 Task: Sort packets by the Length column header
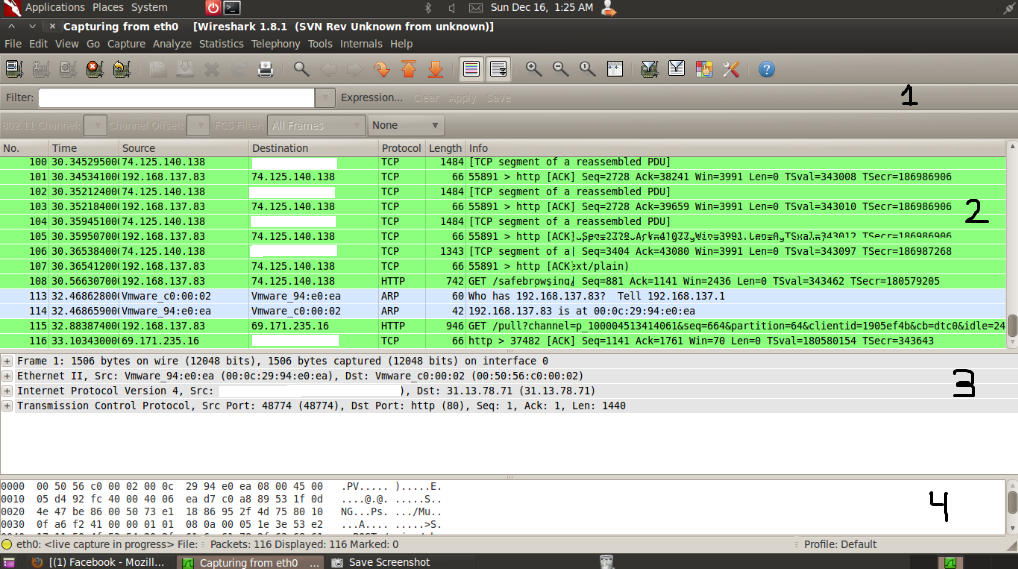pyautogui.click(x=445, y=148)
